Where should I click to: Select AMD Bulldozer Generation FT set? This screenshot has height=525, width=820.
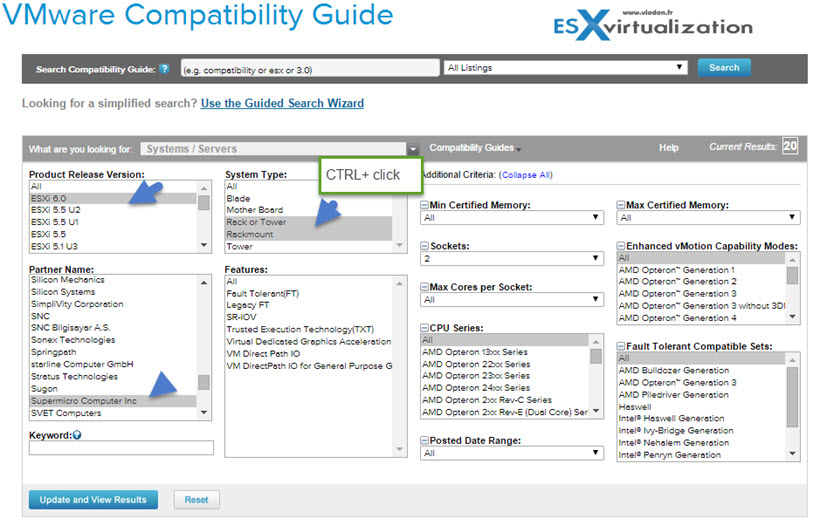(x=701, y=370)
